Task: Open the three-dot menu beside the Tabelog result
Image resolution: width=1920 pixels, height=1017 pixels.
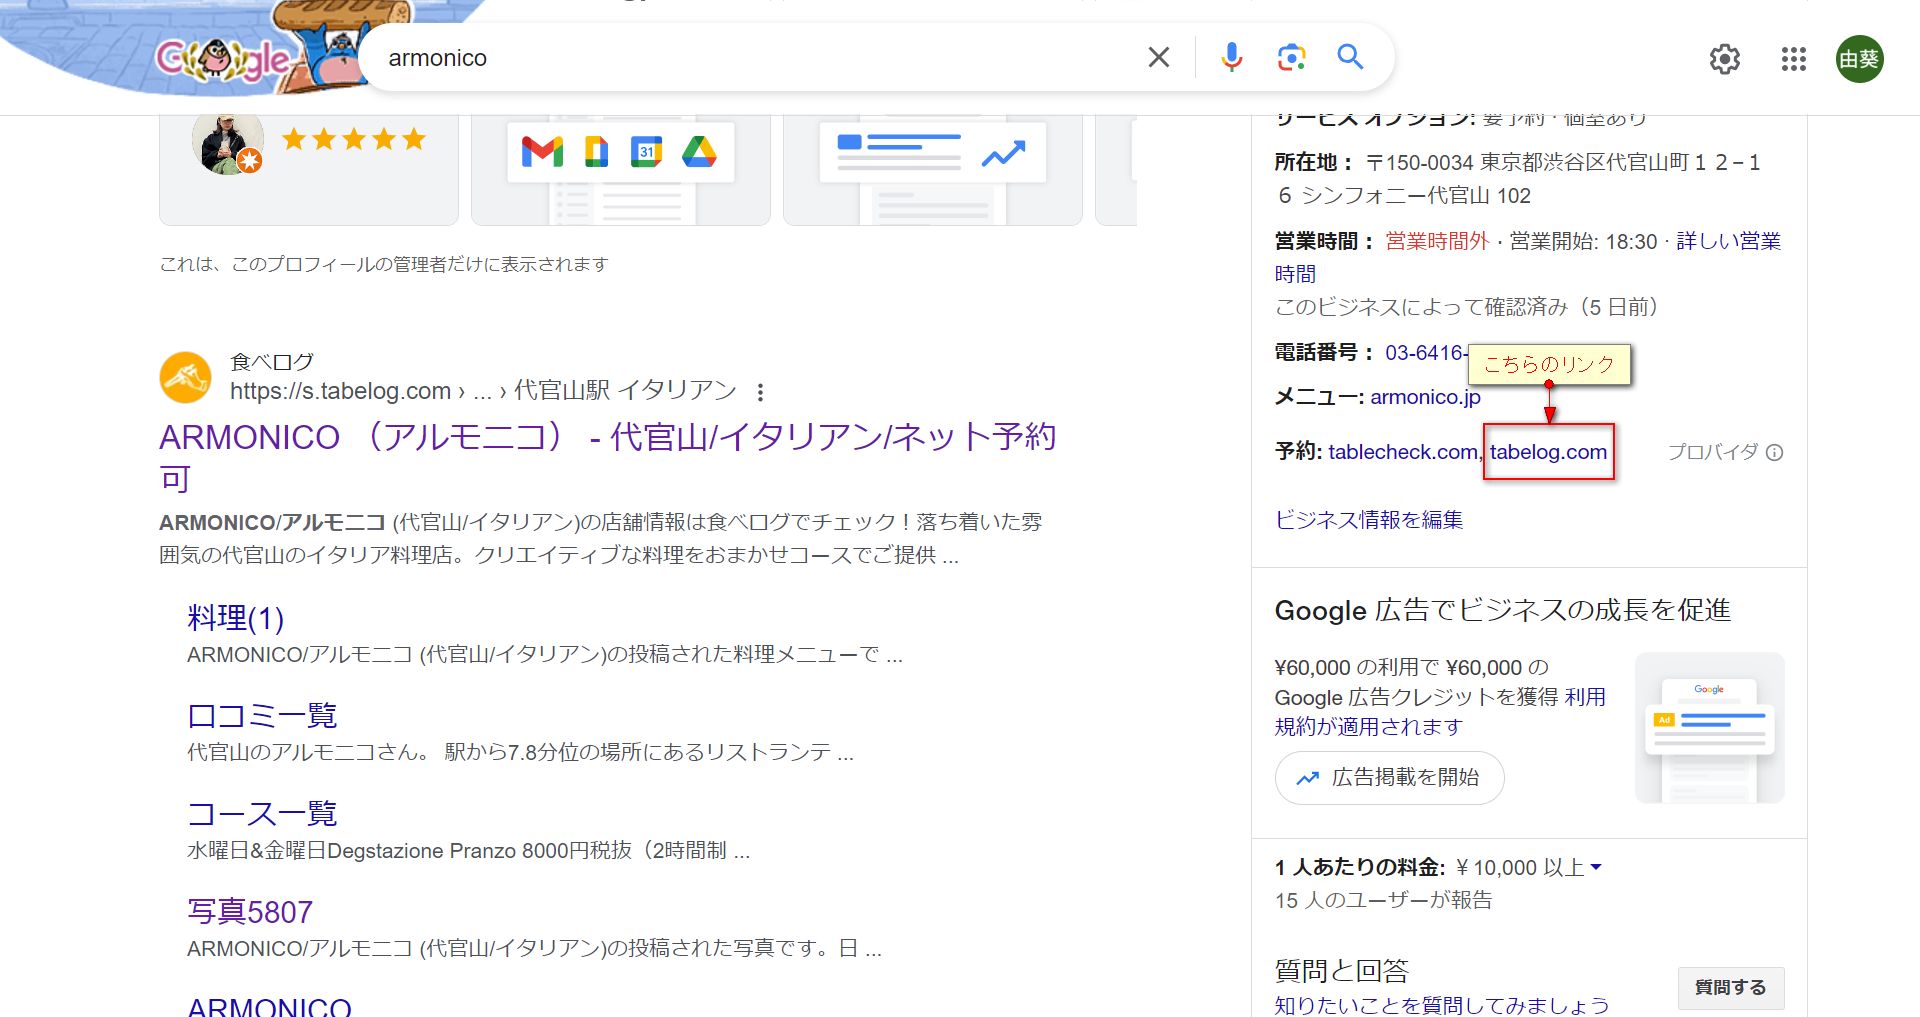Action: click(x=760, y=392)
